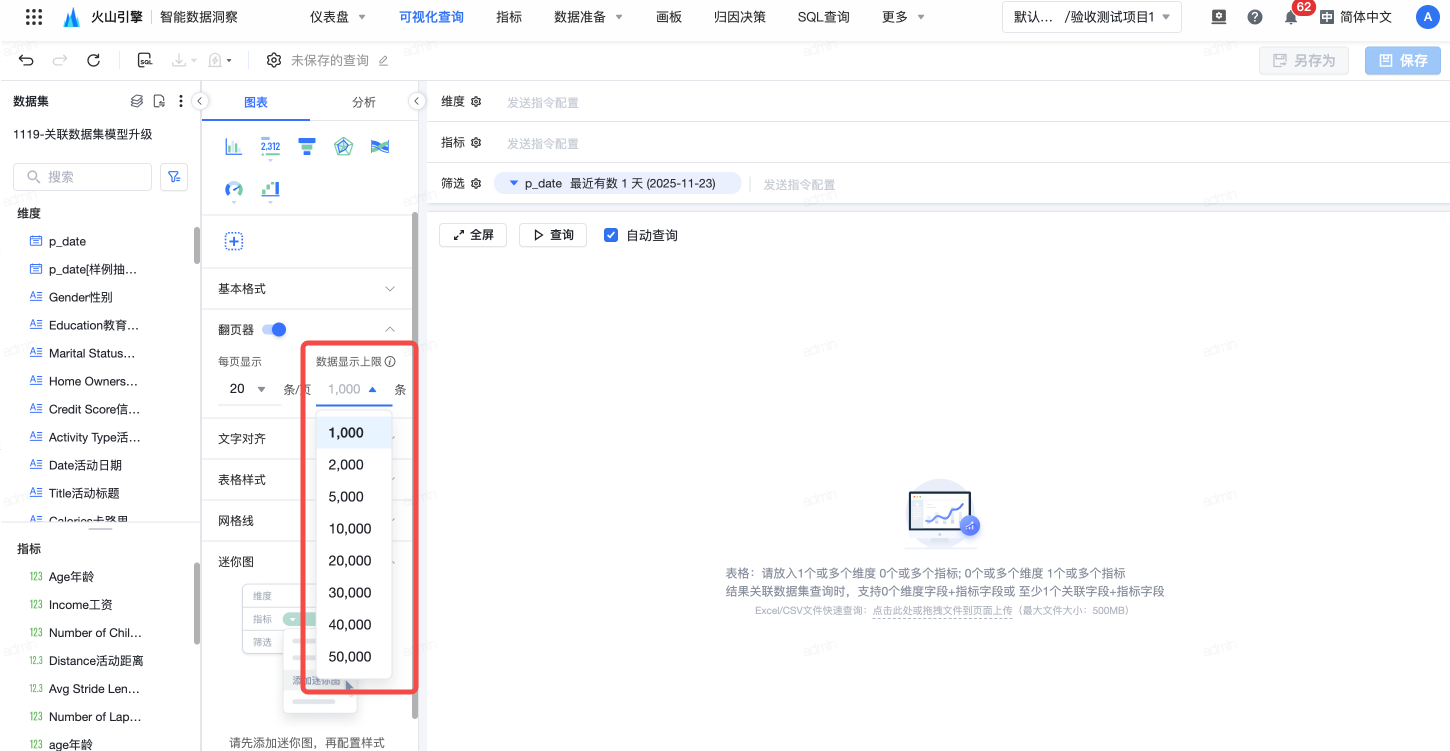This screenshot has width=1450, height=751.
Task: Select the funnel chart type icon
Action: coord(307,147)
